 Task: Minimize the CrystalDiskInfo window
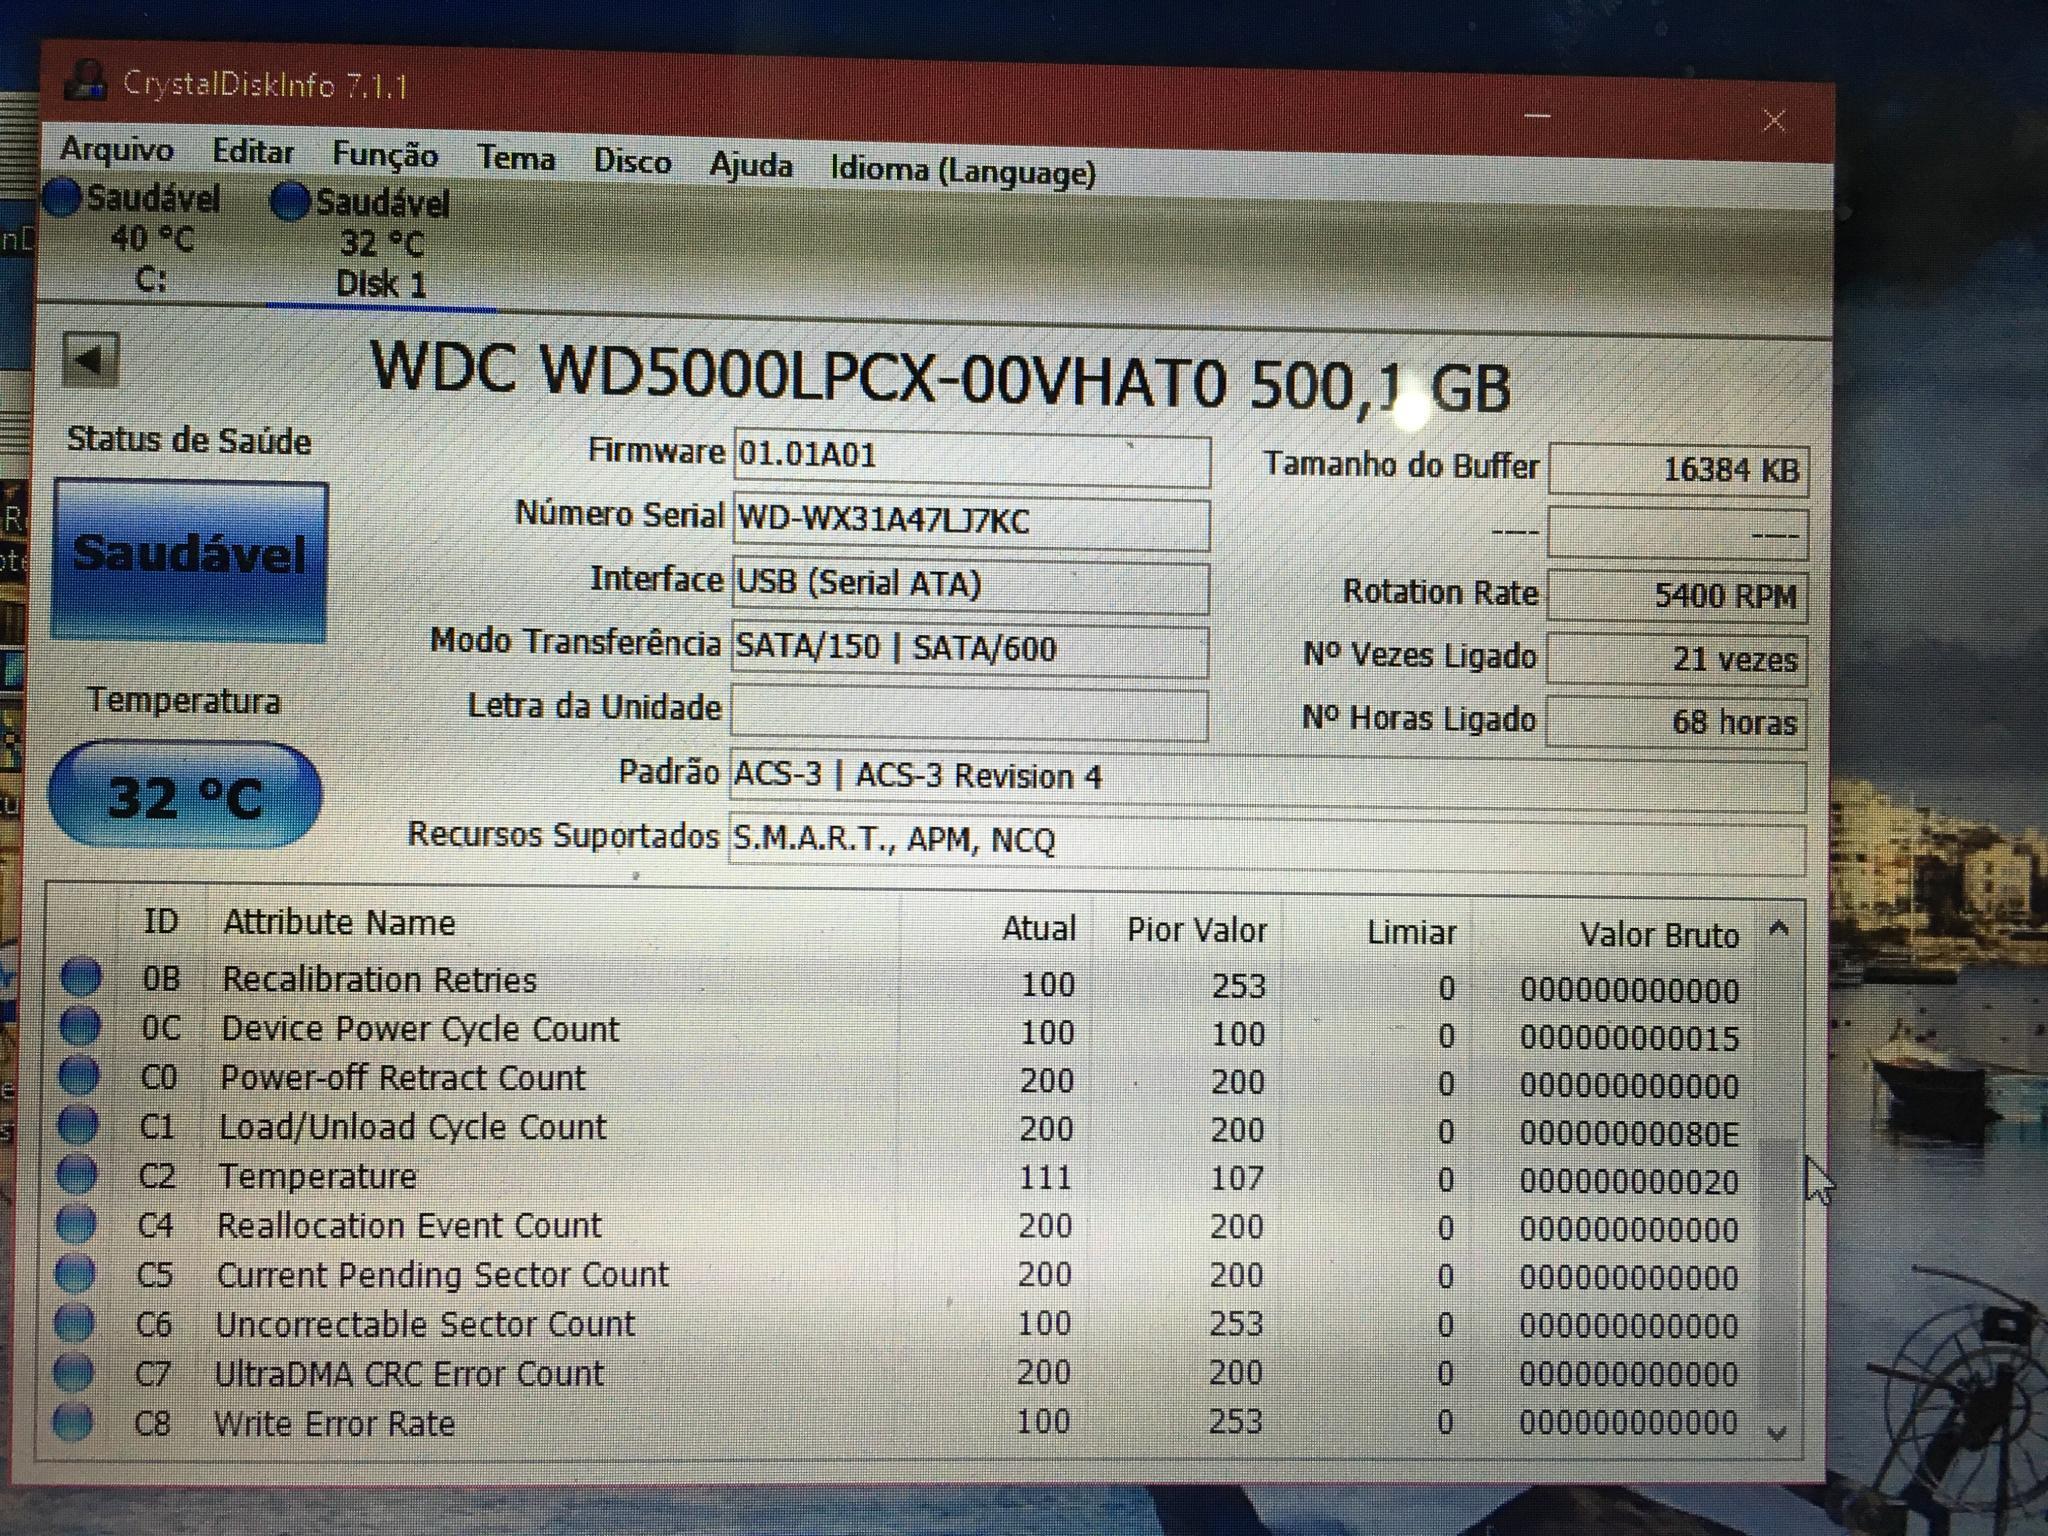click(1538, 116)
